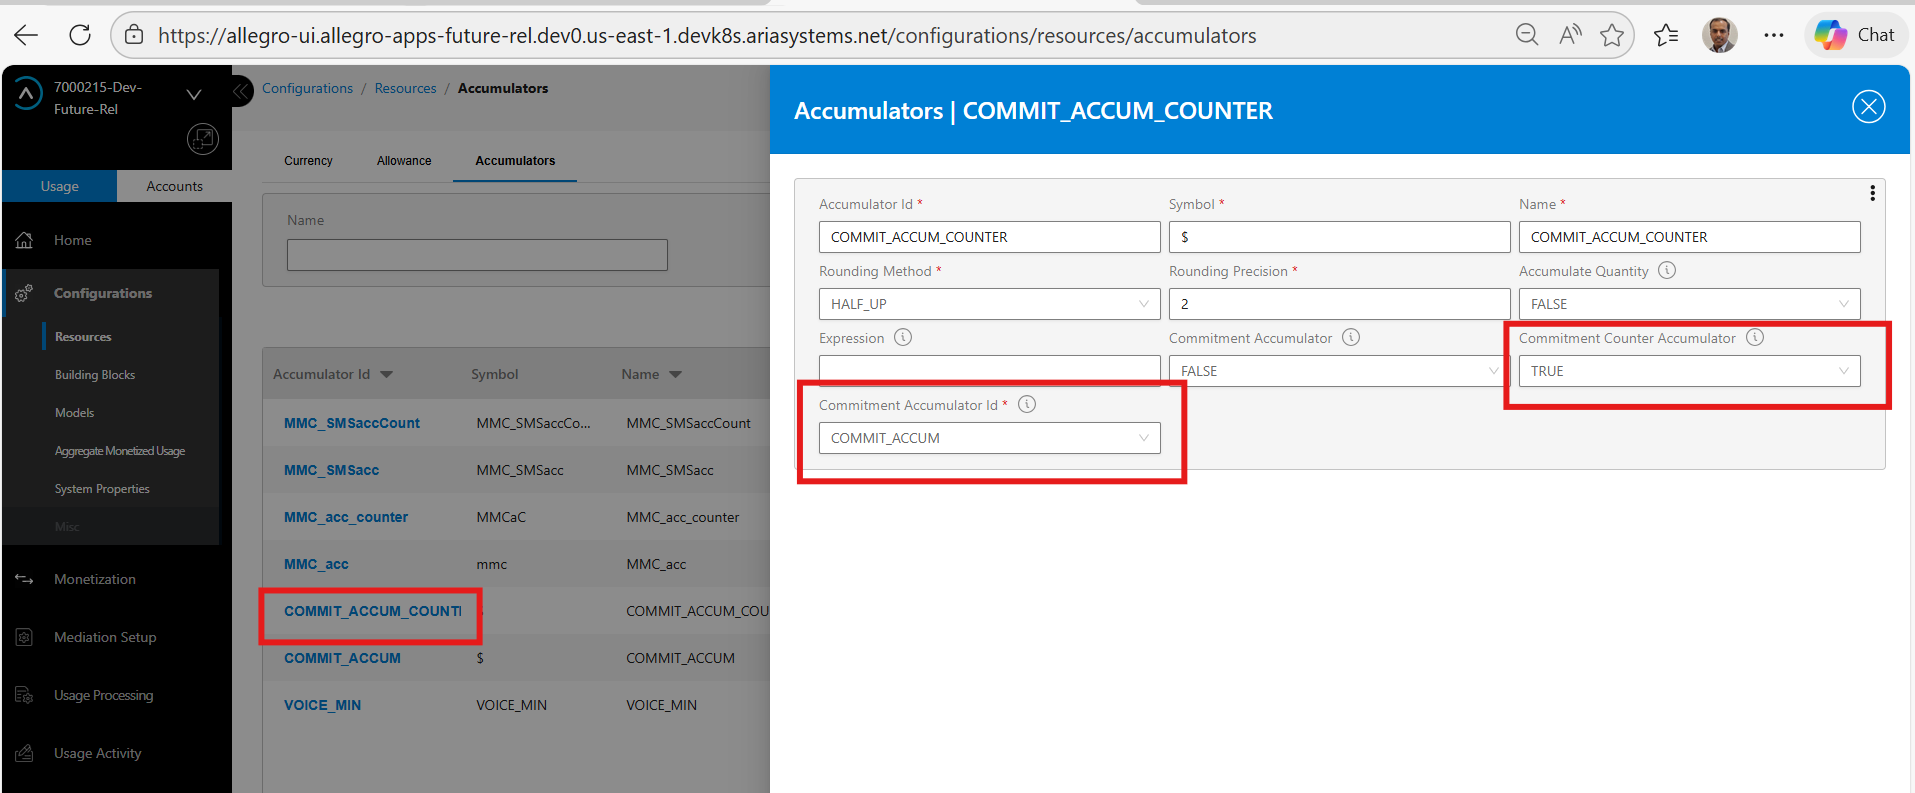This screenshot has height=793, width=1915.
Task: Open the VOICE_MIN accumulator link
Action: point(322,705)
